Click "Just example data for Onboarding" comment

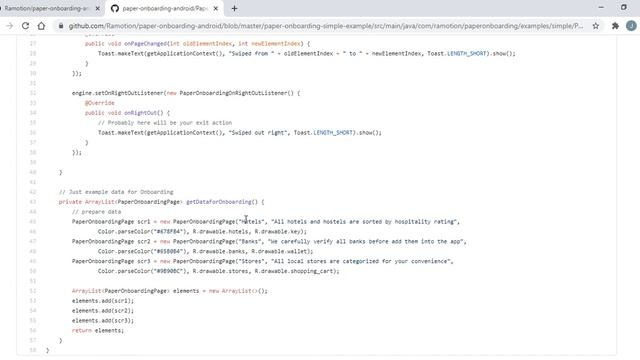point(116,192)
